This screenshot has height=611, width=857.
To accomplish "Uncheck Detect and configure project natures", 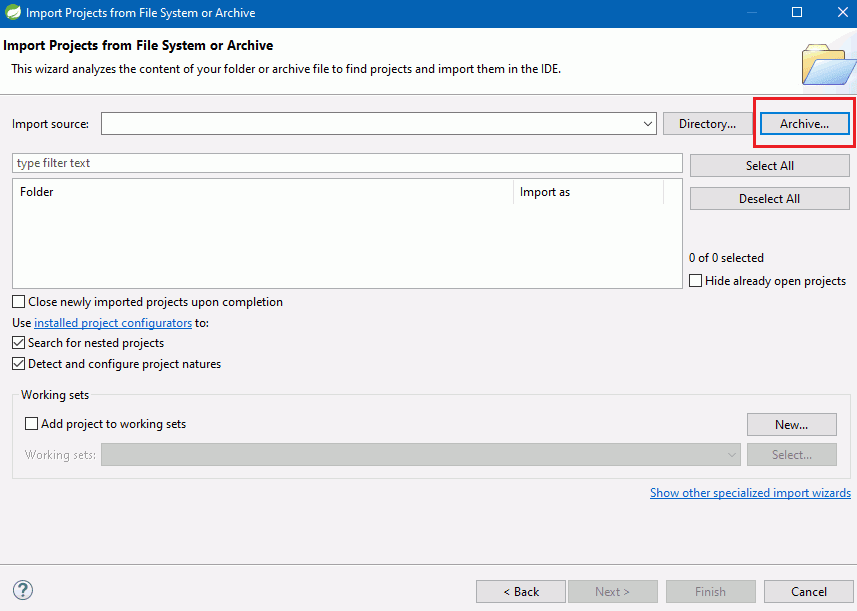I will (19, 364).
